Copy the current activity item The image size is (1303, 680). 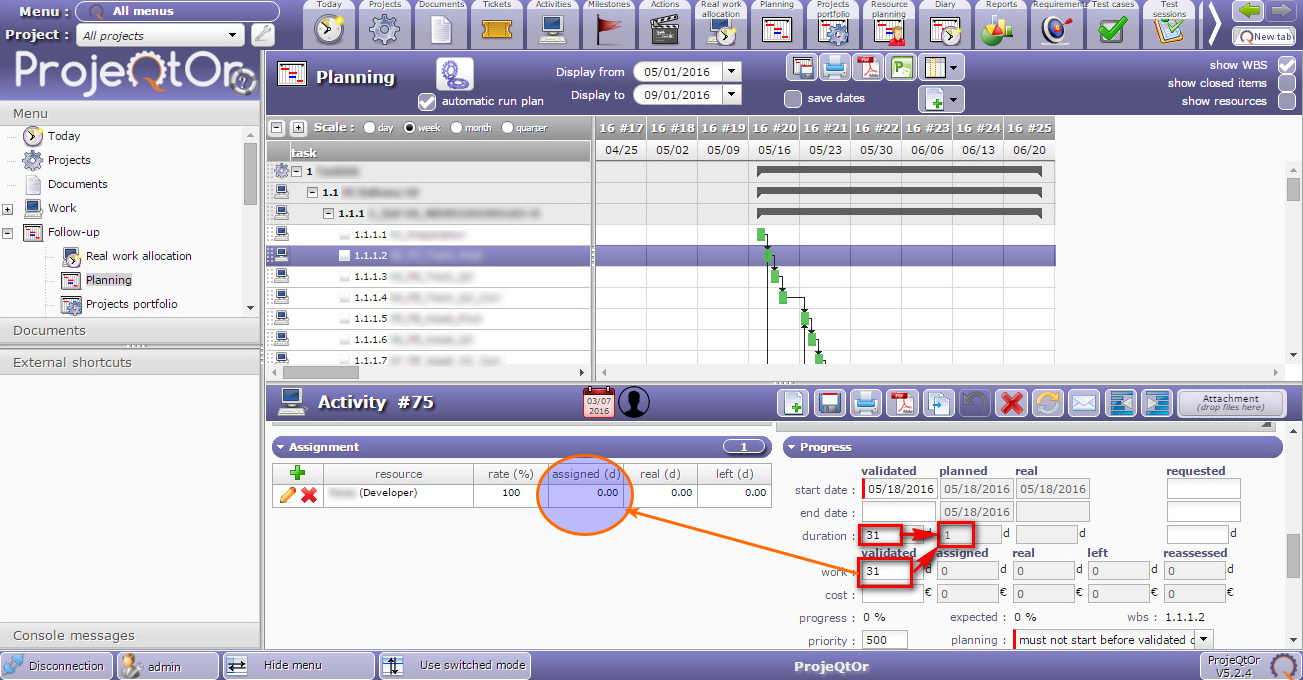tap(939, 403)
